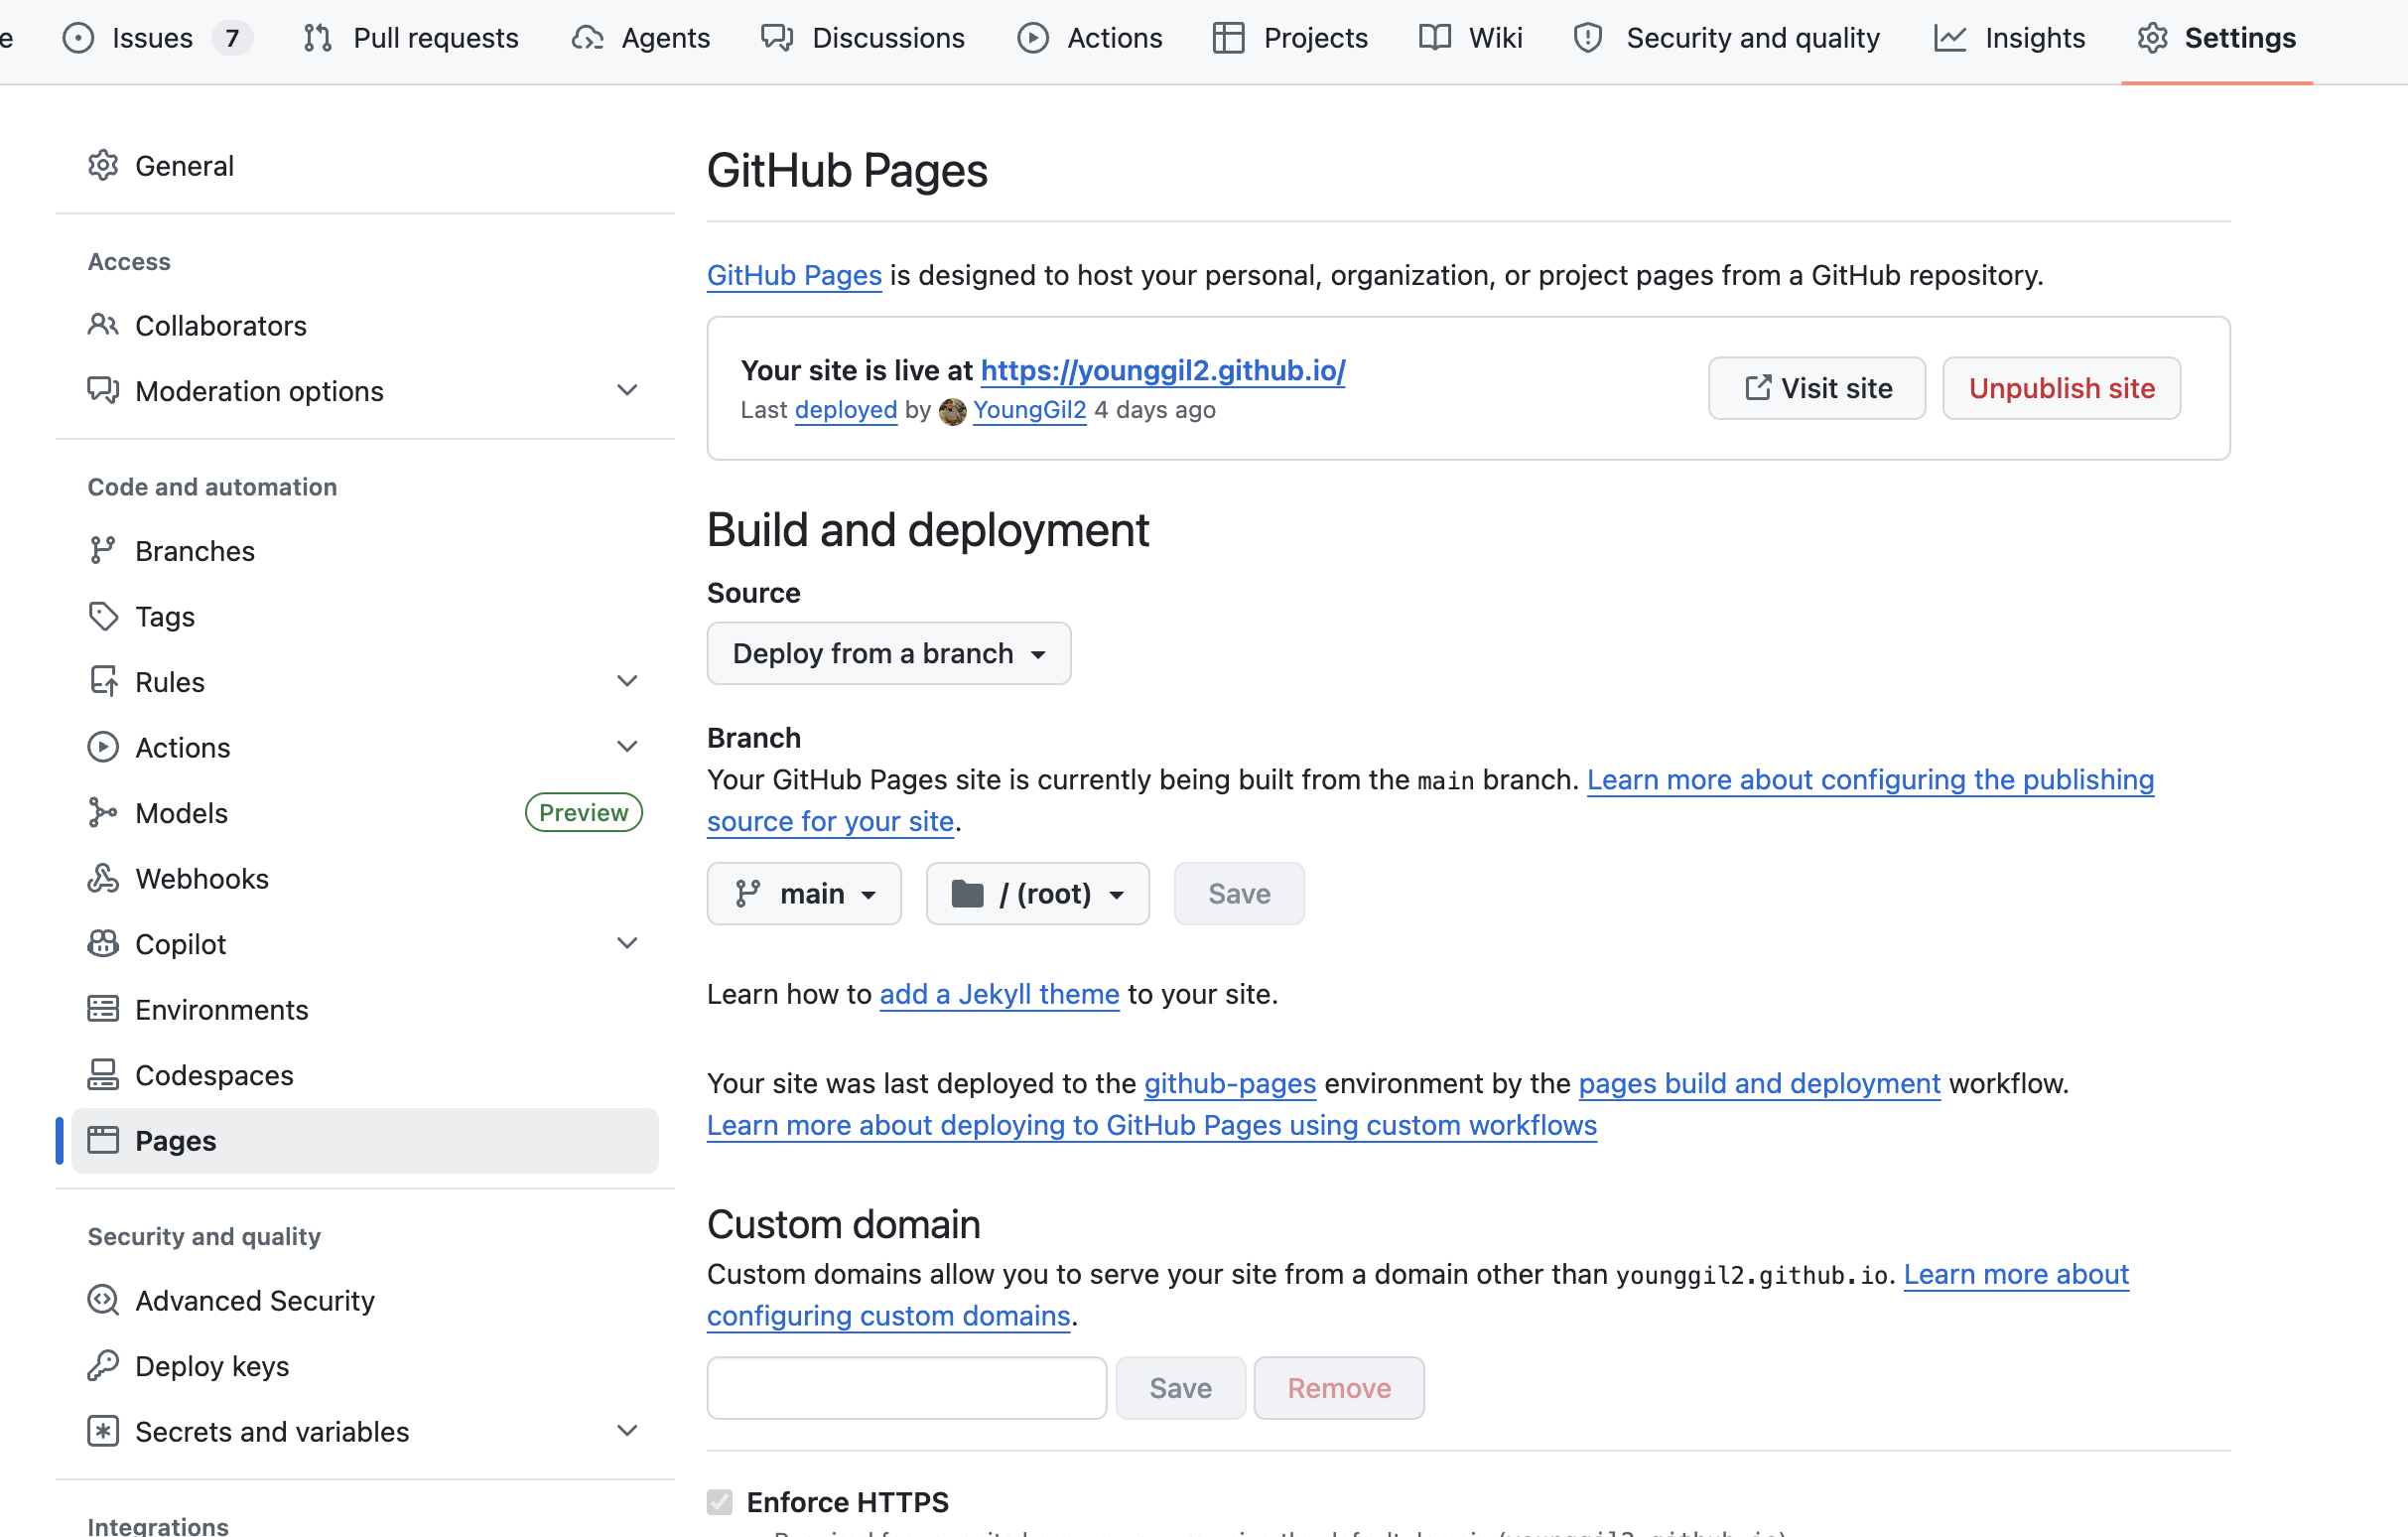Click the General gear icon in sidebar
This screenshot has width=2408, height=1537.
pyautogui.click(x=103, y=165)
